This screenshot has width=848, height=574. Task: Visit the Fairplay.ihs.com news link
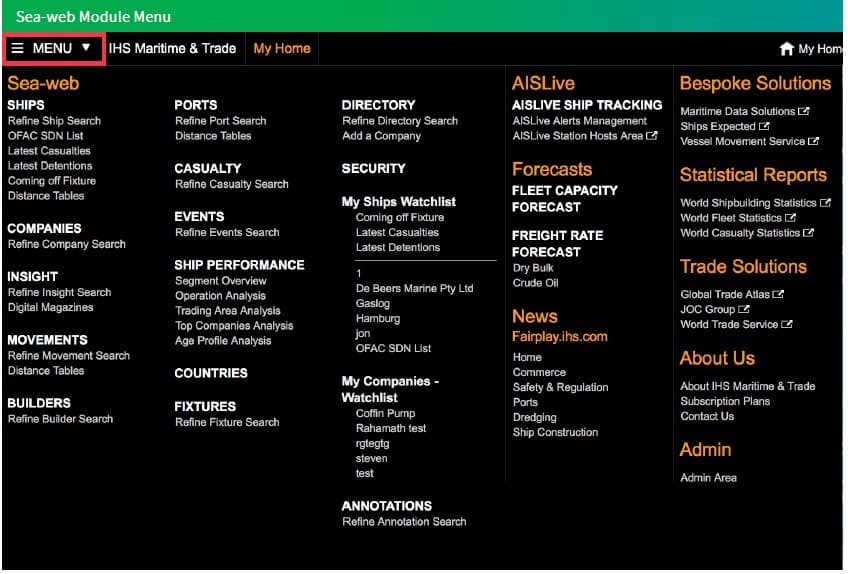[x=559, y=336]
